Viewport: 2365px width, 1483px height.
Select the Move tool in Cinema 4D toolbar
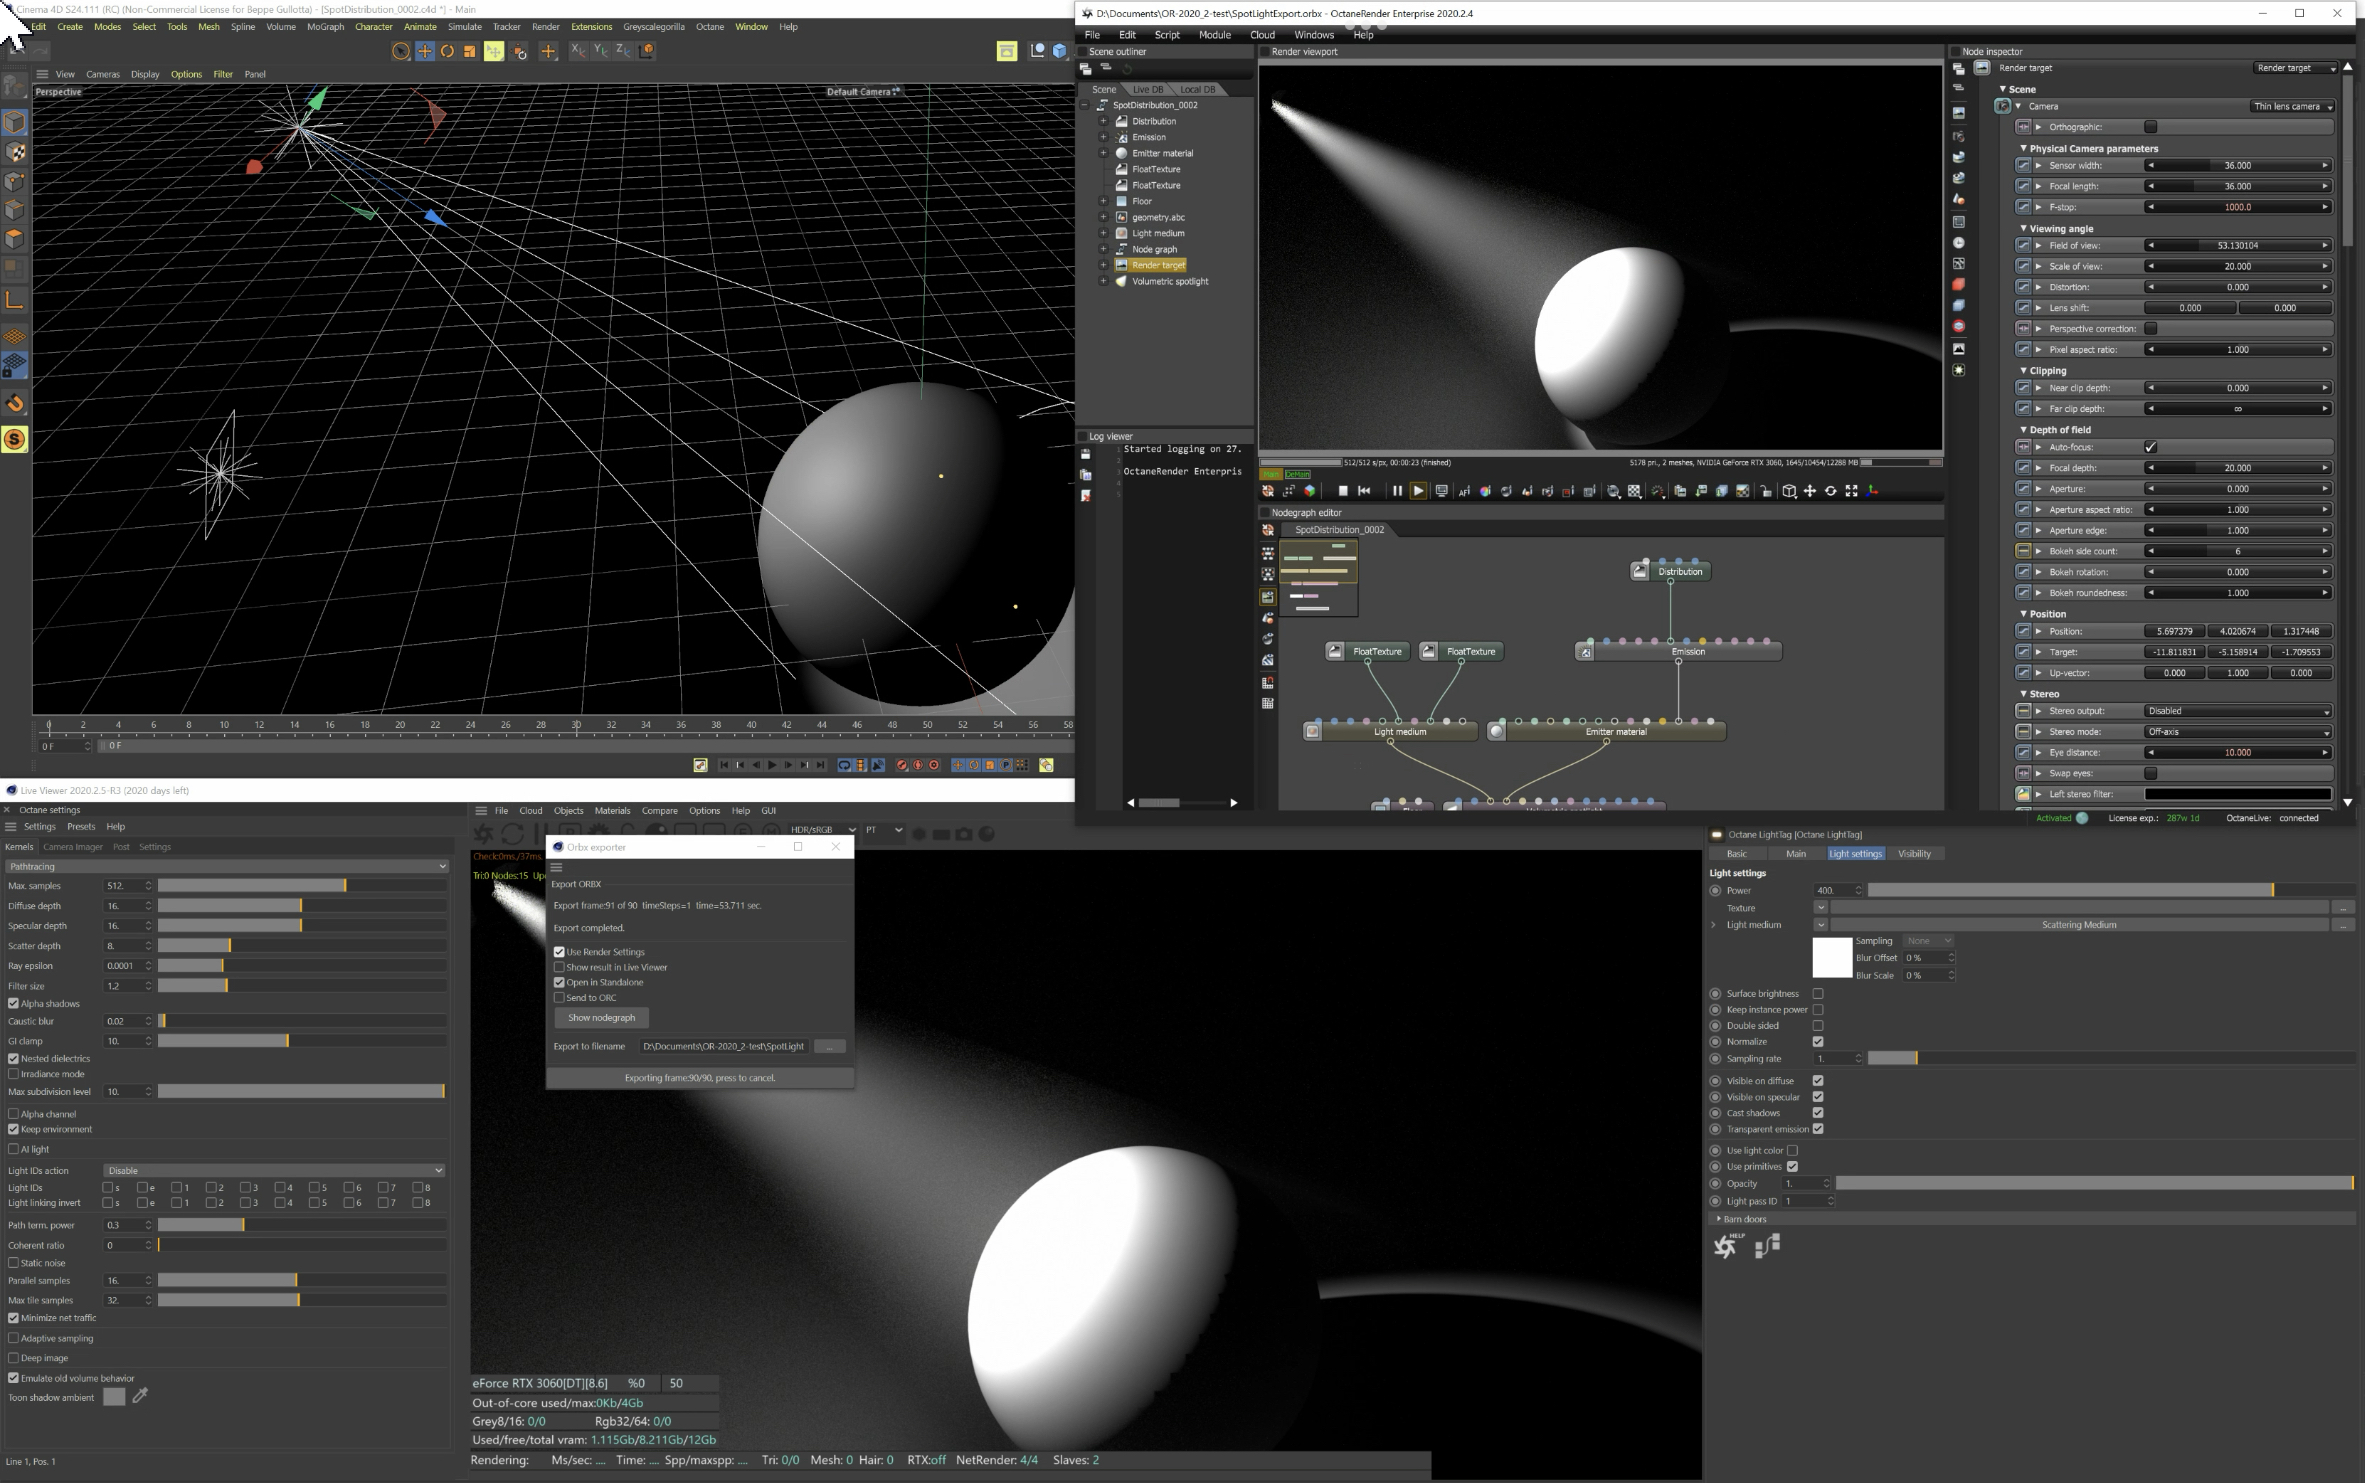425,51
